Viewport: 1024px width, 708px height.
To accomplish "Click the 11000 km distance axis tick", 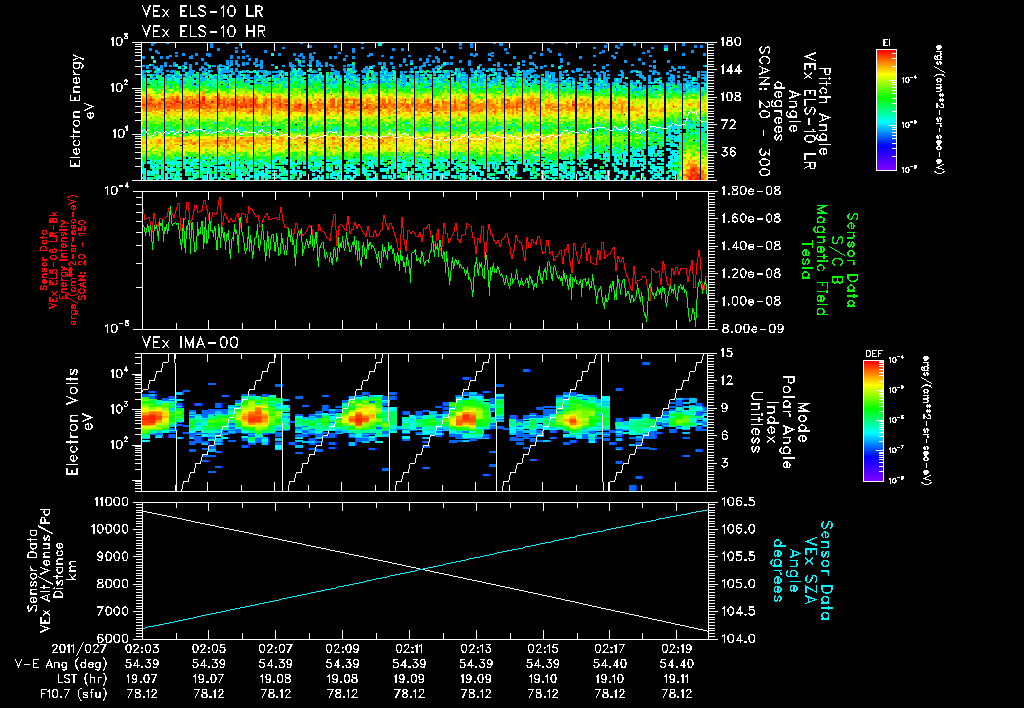I will [112, 500].
